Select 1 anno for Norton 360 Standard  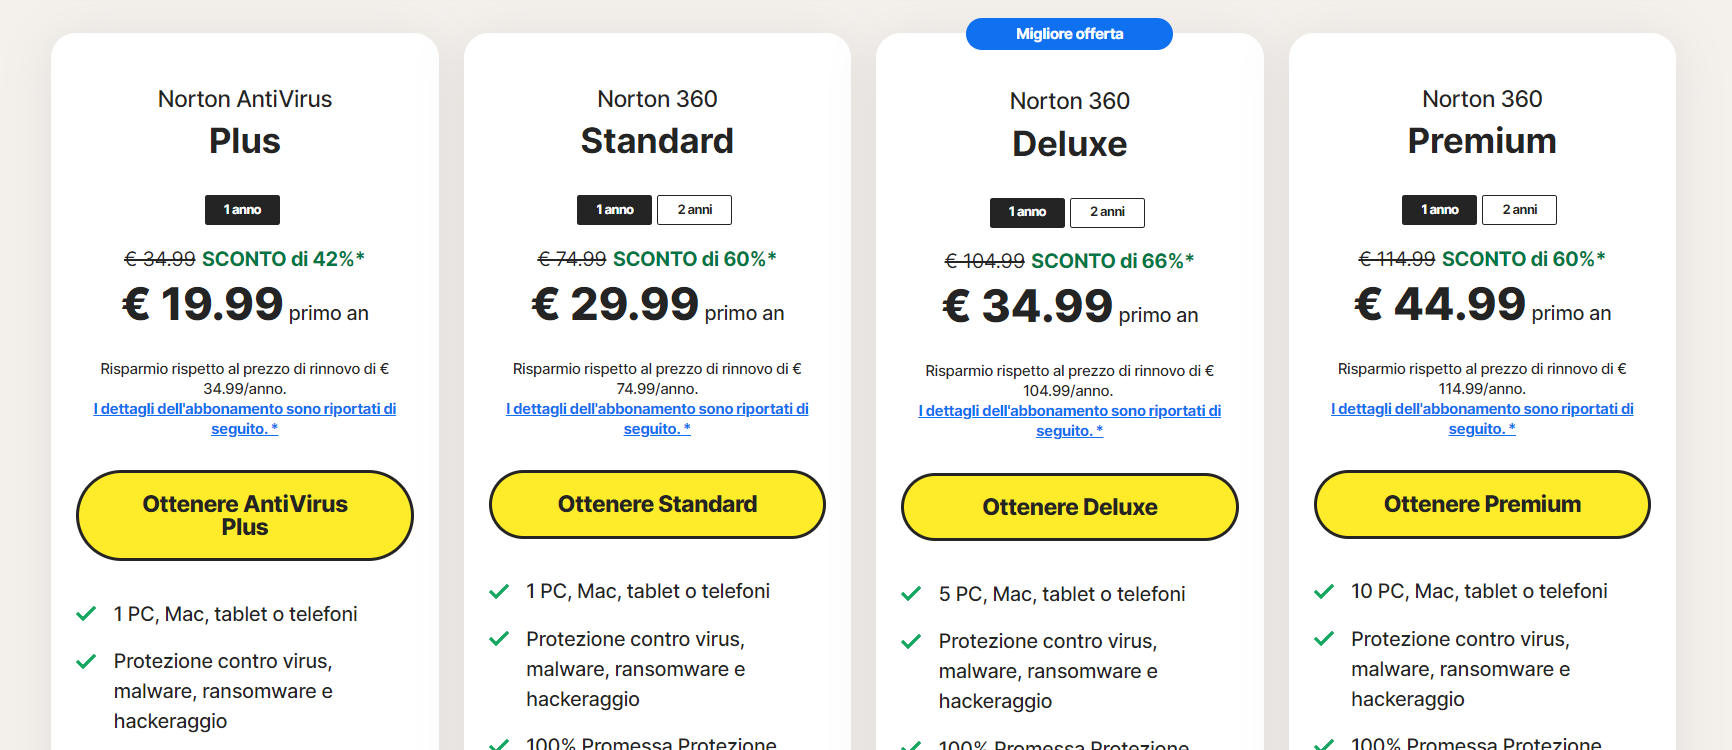pos(614,210)
